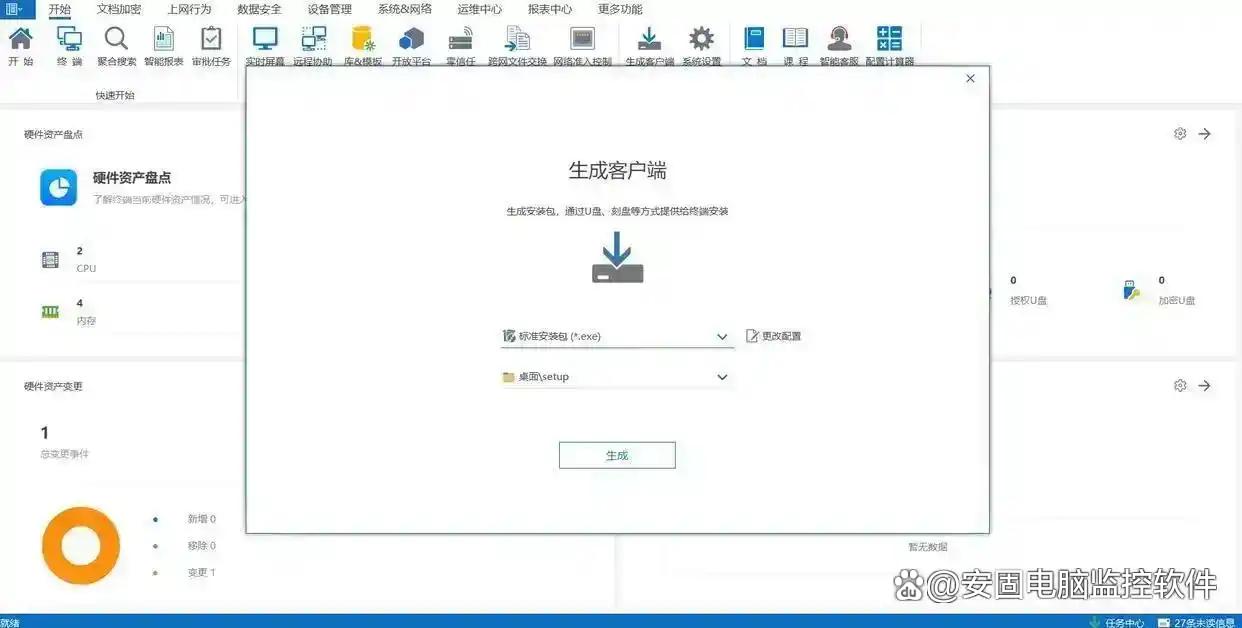Click the 加密U盘 USB drive icon
Viewport: 1242px width, 628px height.
[1131, 290]
